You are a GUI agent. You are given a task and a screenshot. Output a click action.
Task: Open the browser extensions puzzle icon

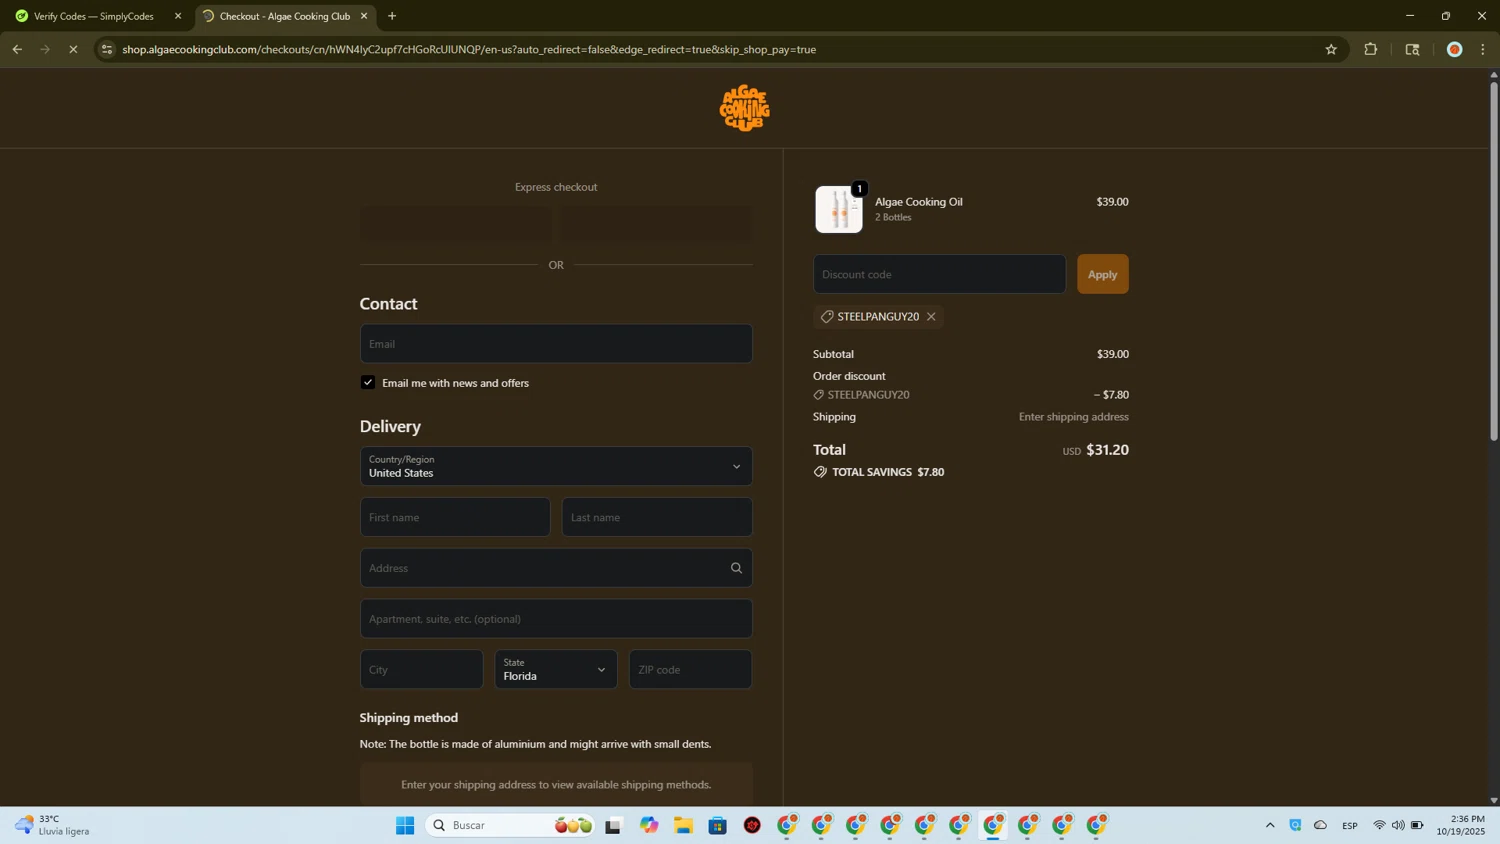pos(1371,49)
